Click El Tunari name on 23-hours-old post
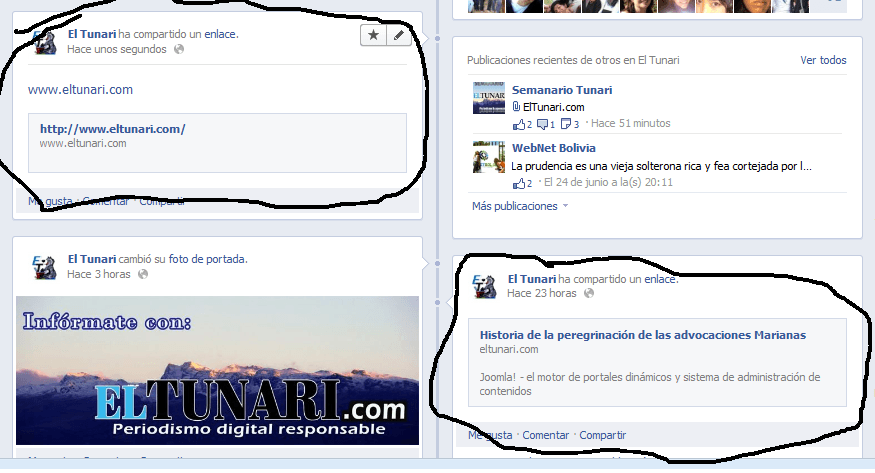 [532, 279]
